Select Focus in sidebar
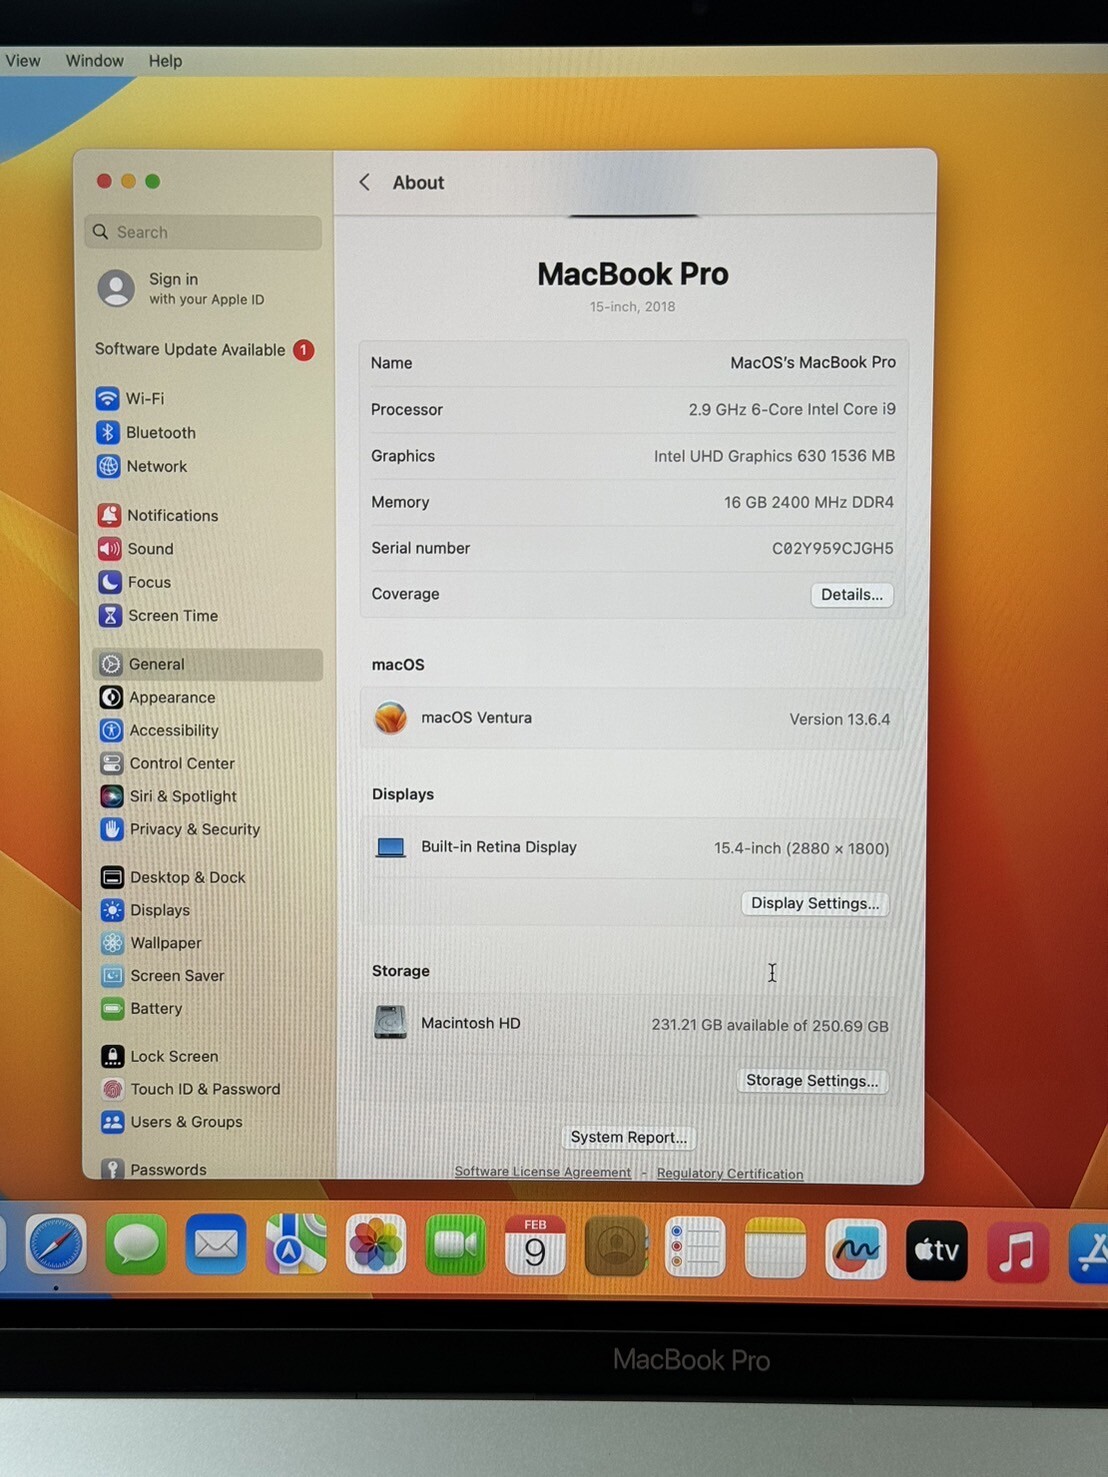The width and height of the screenshot is (1108, 1477). (135, 582)
